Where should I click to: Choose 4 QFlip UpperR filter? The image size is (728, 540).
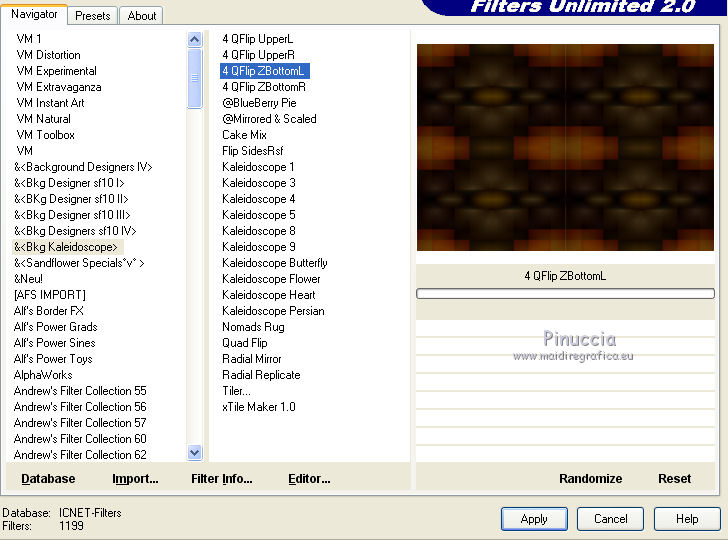tap(258, 55)
